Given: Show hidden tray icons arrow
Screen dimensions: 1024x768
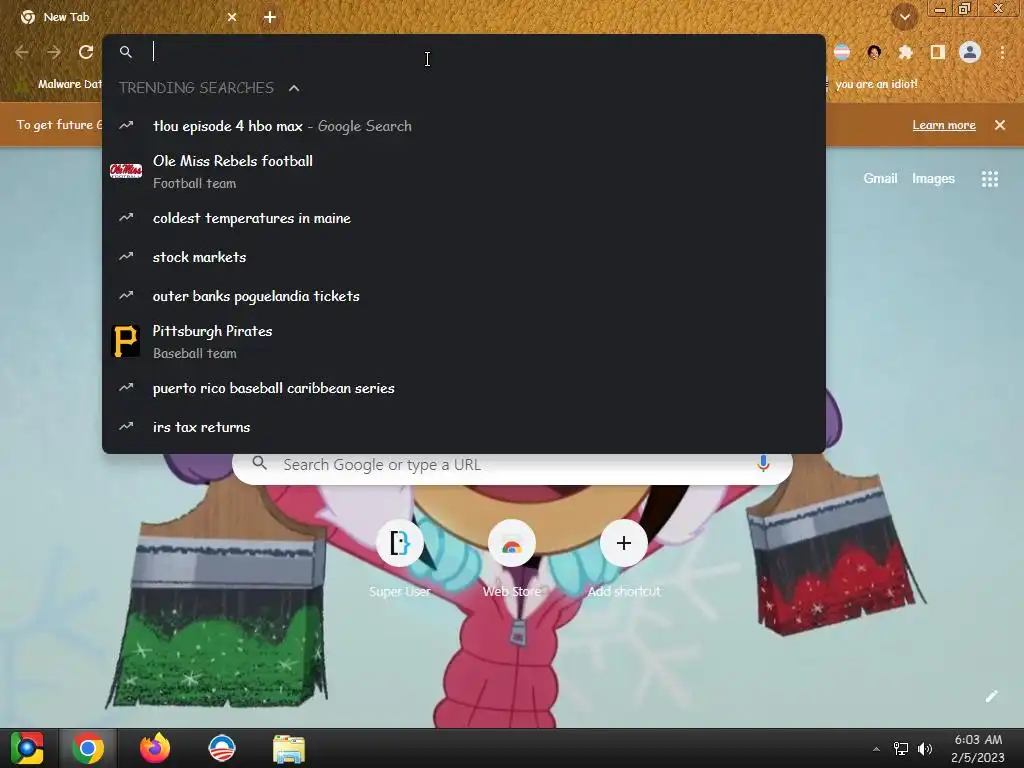Looking at the screenshot, I should [x=876, y=749].
